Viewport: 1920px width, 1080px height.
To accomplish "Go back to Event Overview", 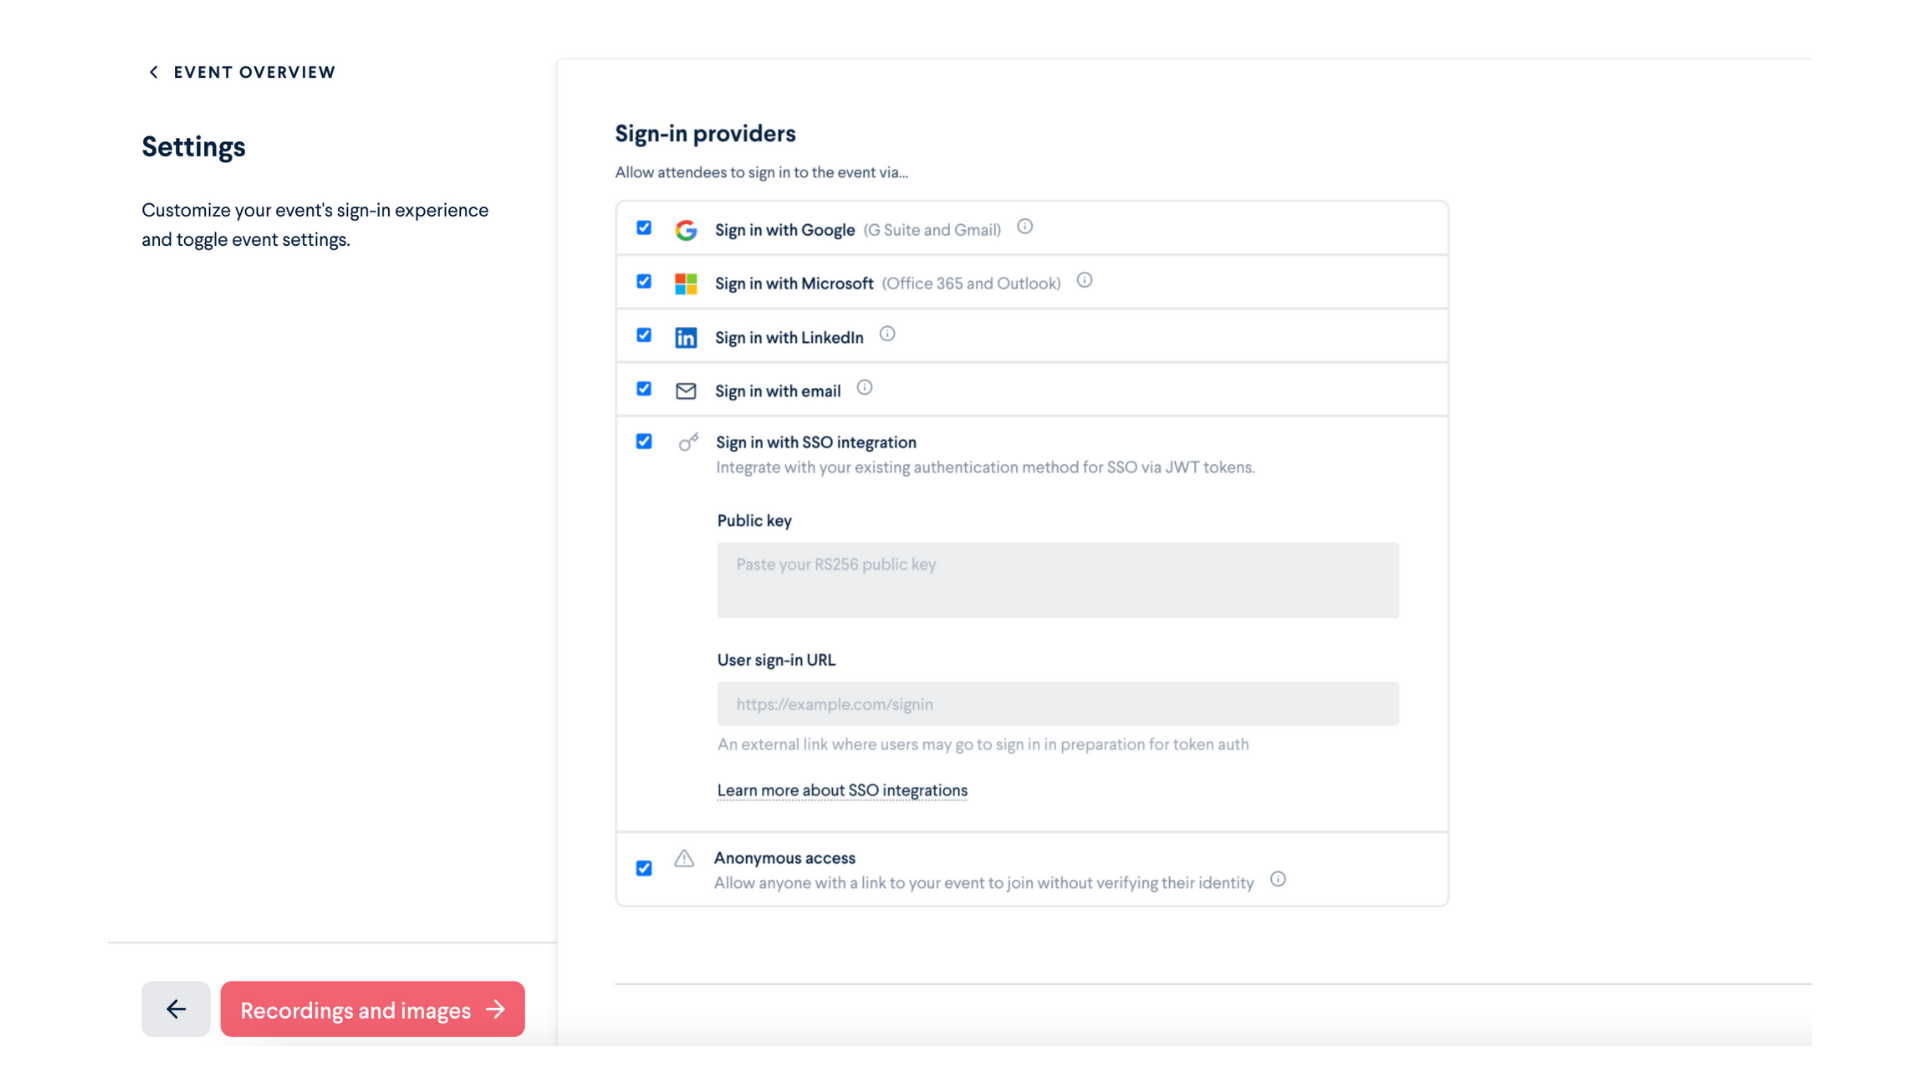I will pos(242,72).
